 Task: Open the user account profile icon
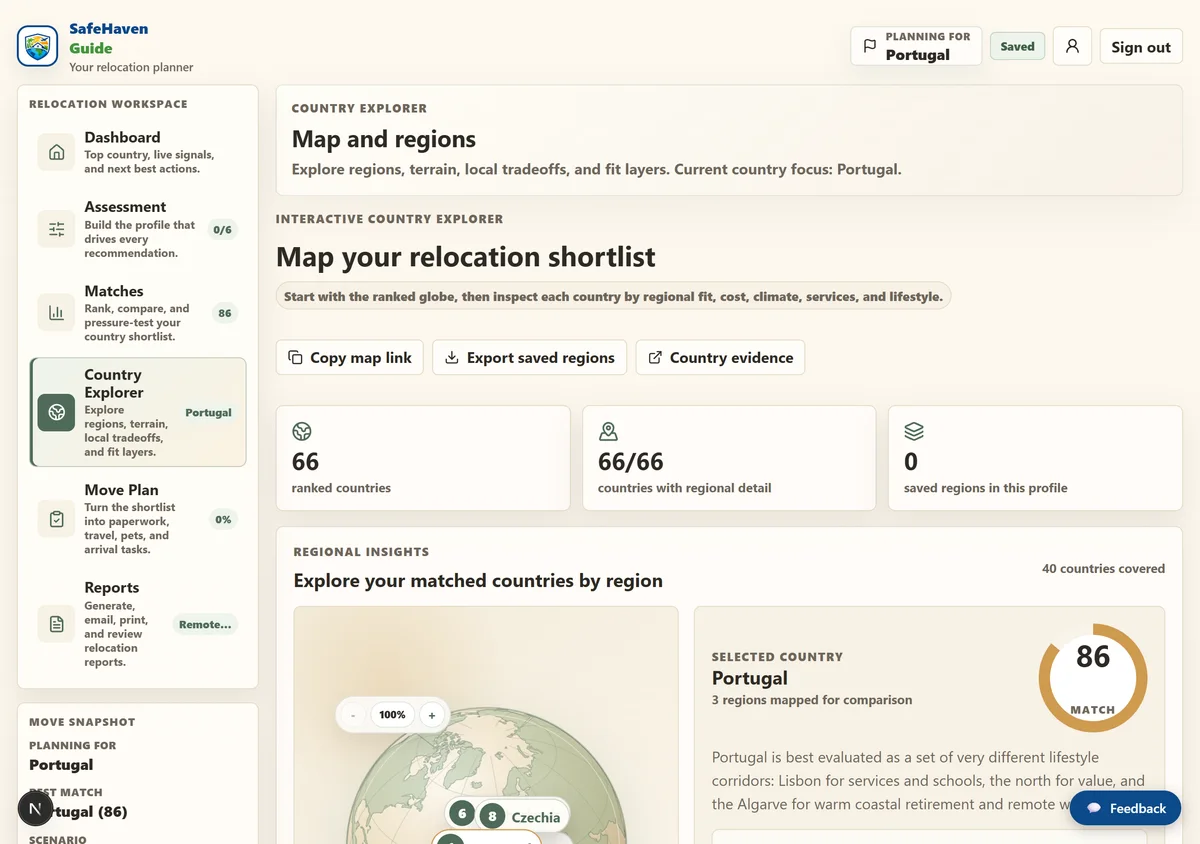point(1072,46)
